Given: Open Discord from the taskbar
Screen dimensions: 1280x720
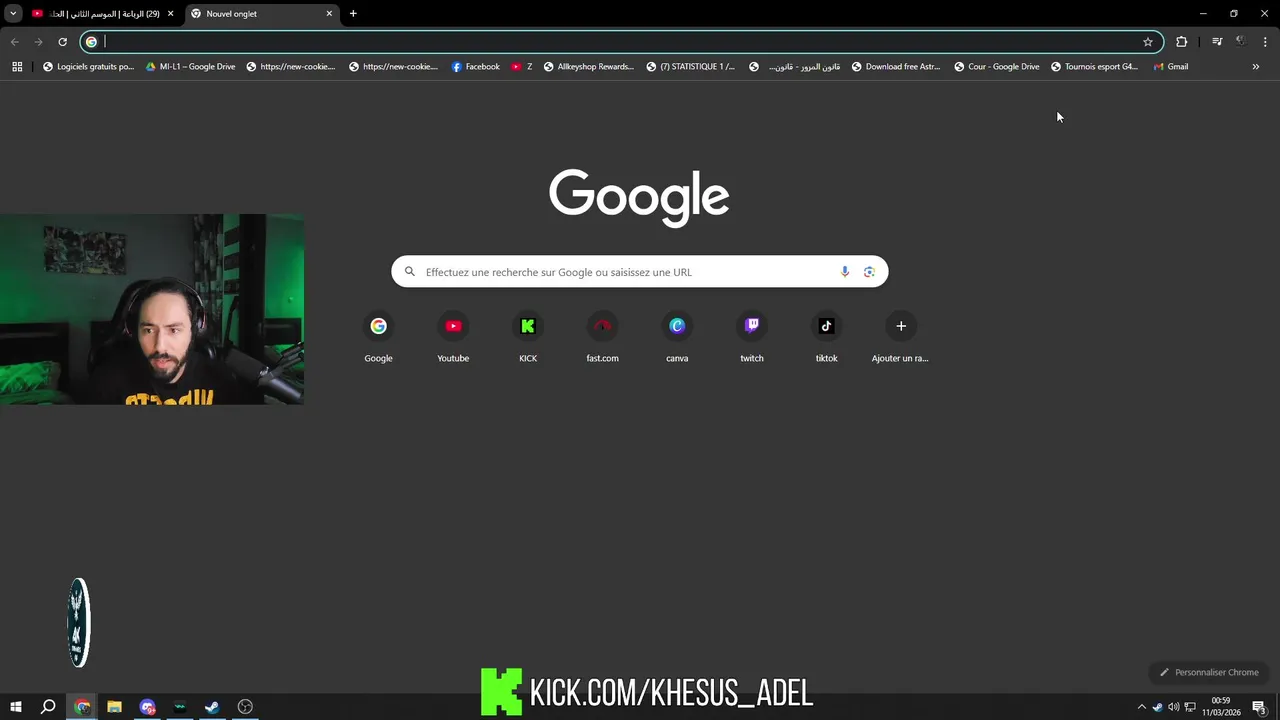Looking at the screenshot, I should pyautogui.click(x=147, y=707).
